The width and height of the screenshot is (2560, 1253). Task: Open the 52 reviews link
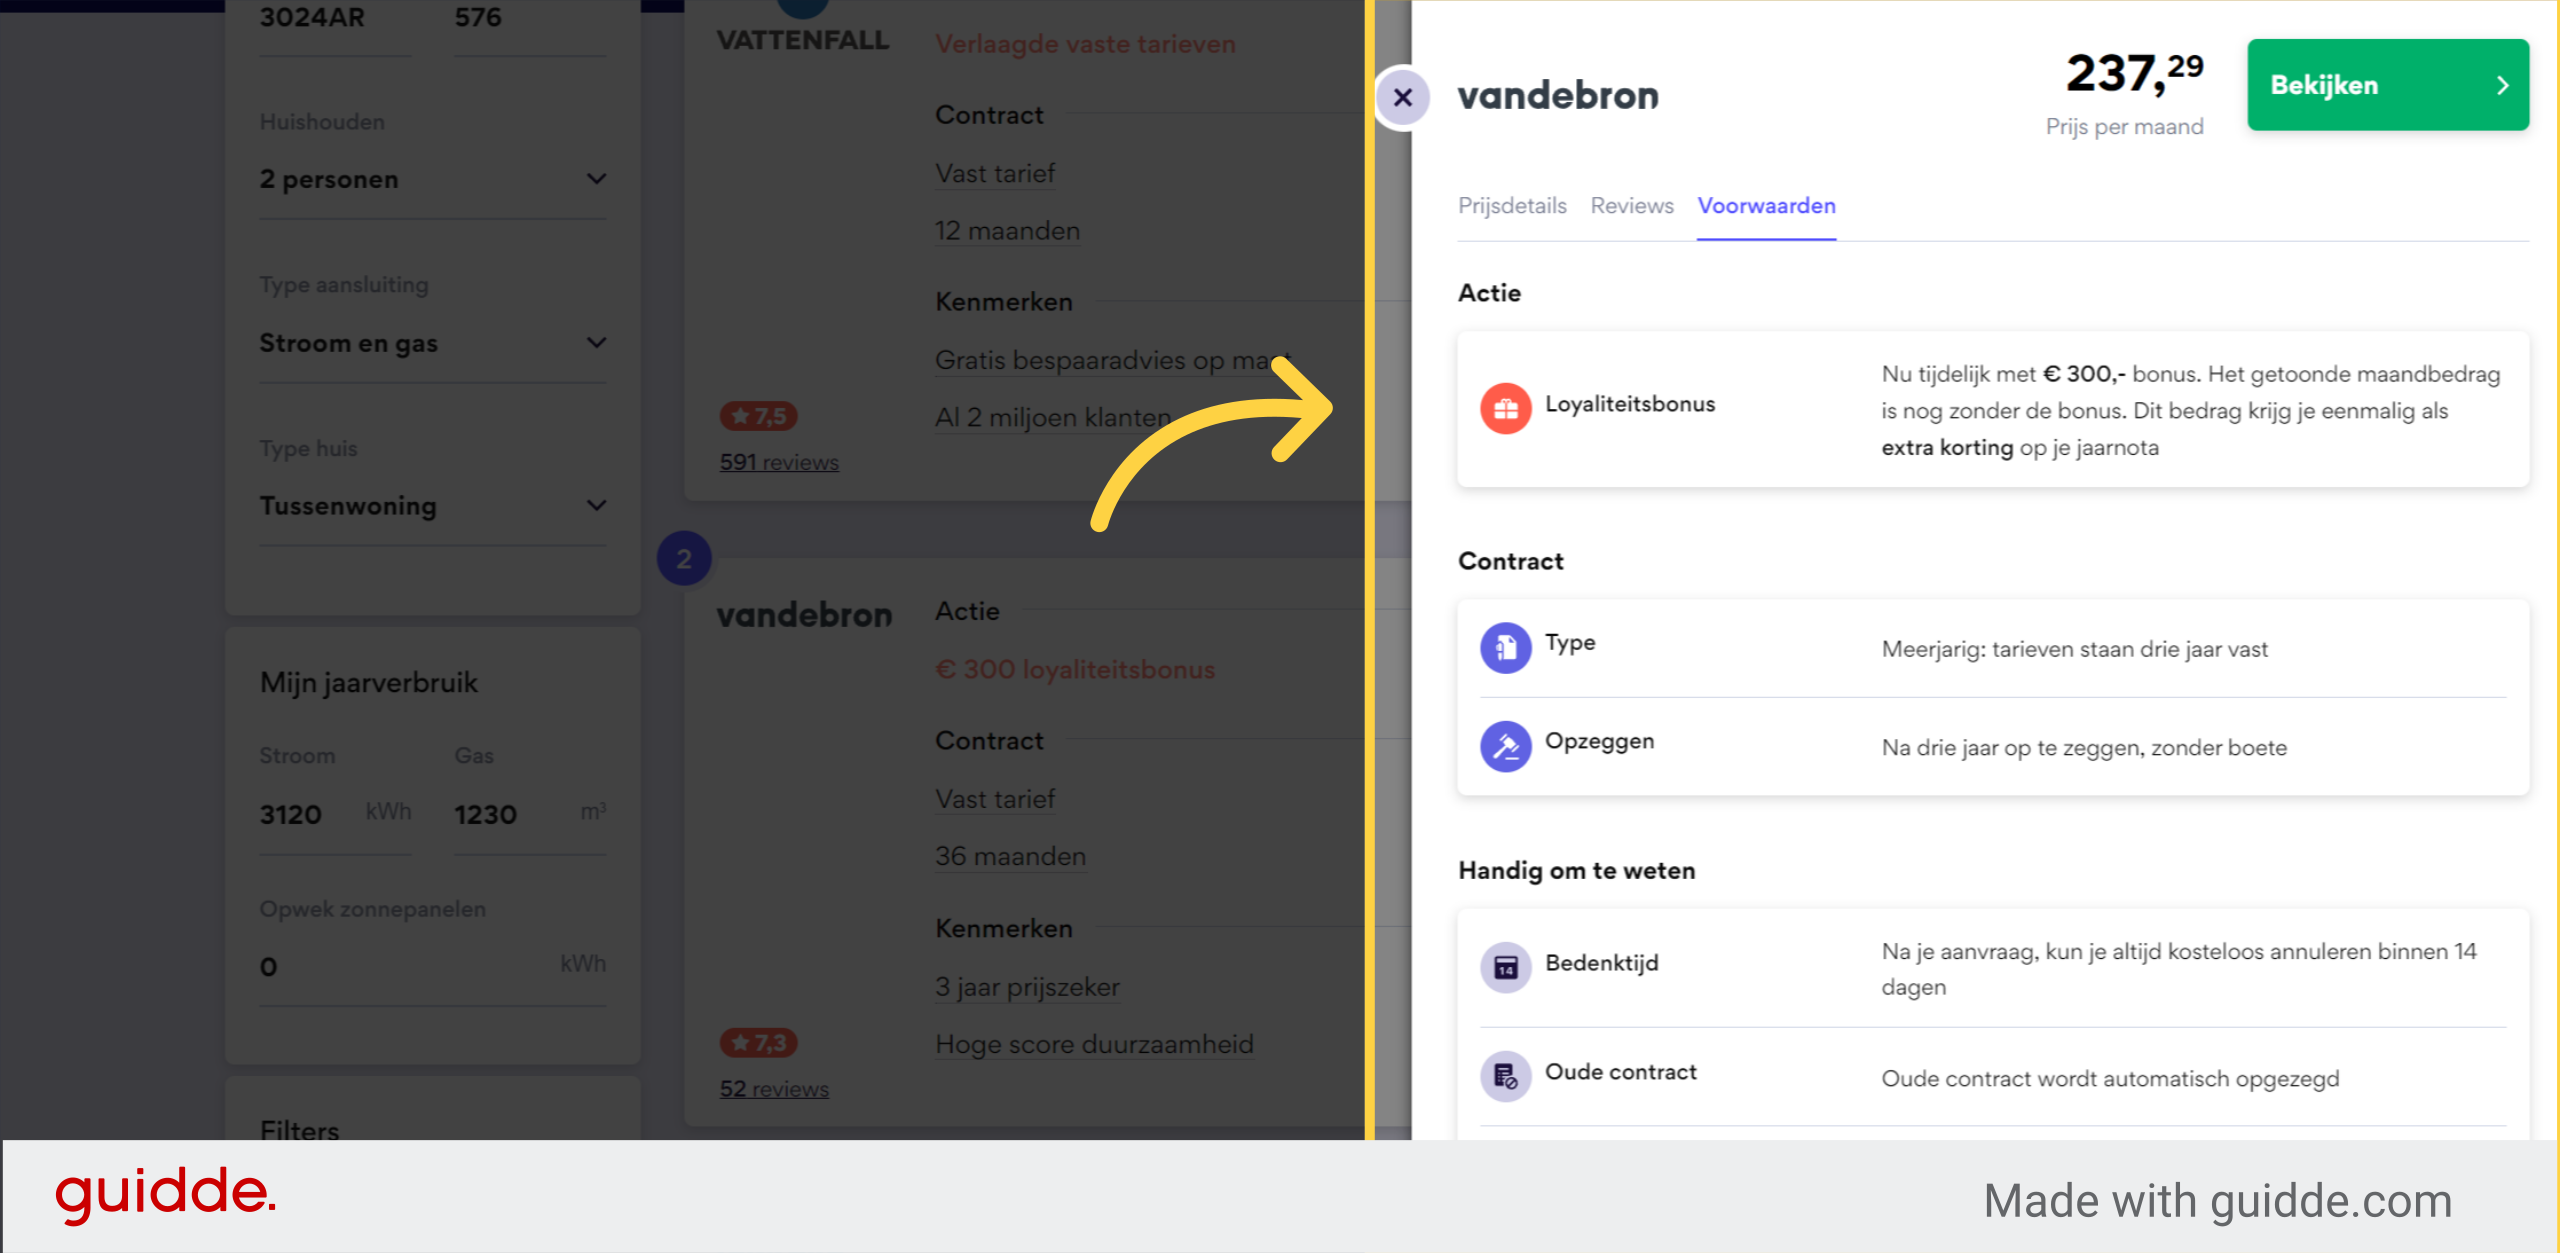[x=774, y=1089]
